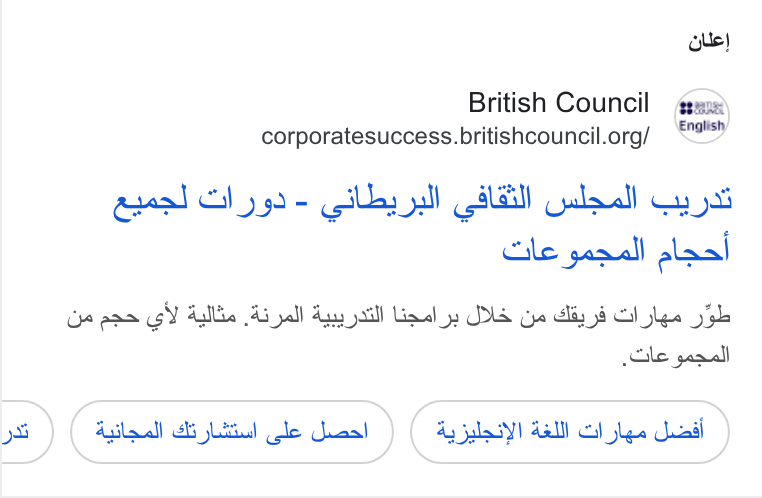Image resolution: width=762 pixels, height=498 pixels.
Task: Click the word المجانية in consultation chip
Action: click(x=129, y=431)
